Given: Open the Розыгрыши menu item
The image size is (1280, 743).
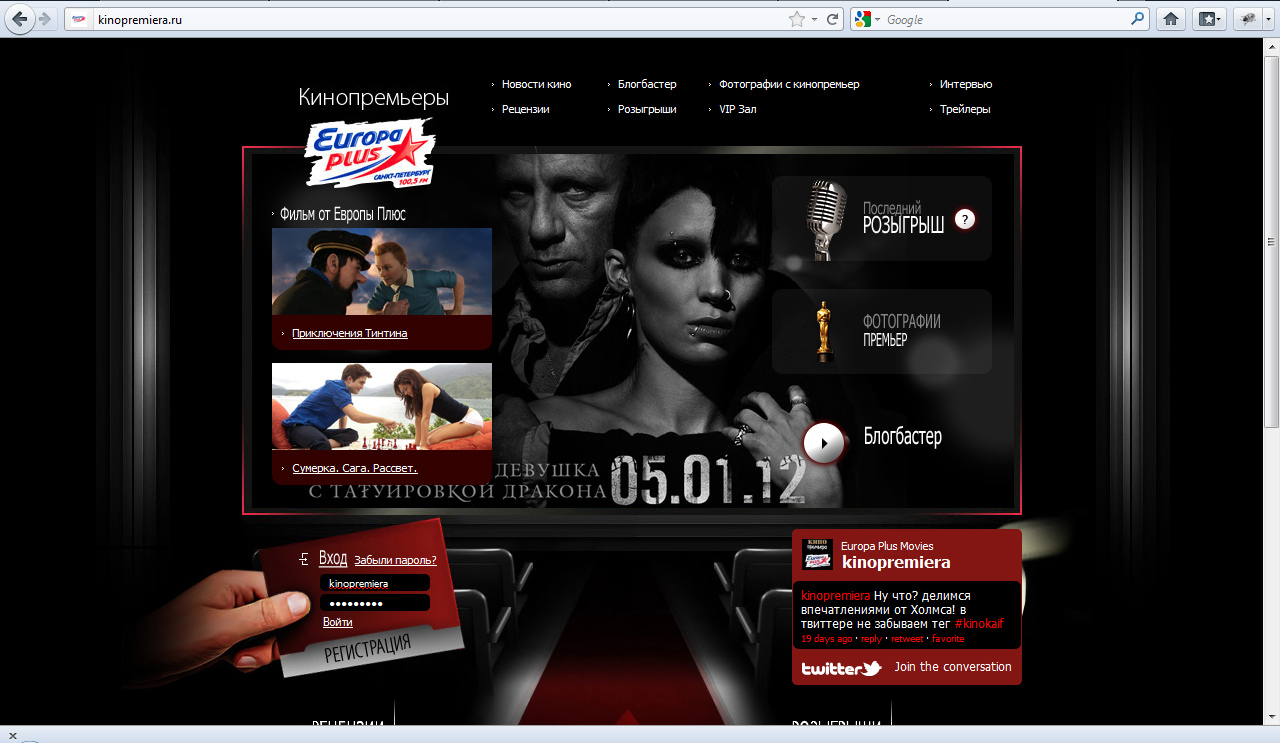Looking at the screenshot, I should click(647, 109).
